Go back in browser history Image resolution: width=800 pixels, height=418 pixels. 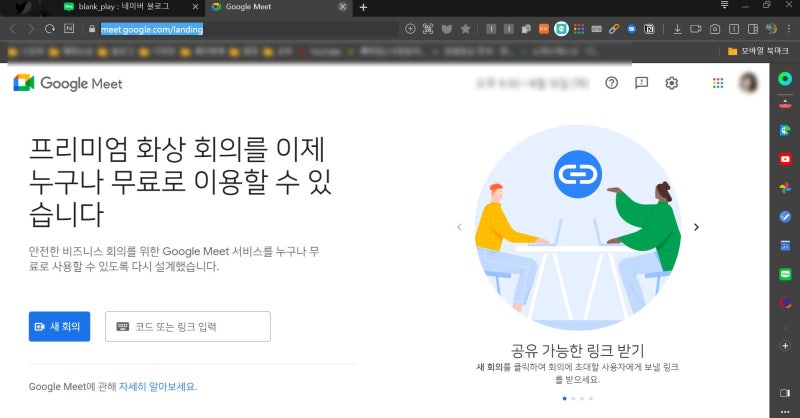pyautogui.click(x=13, y=29)
